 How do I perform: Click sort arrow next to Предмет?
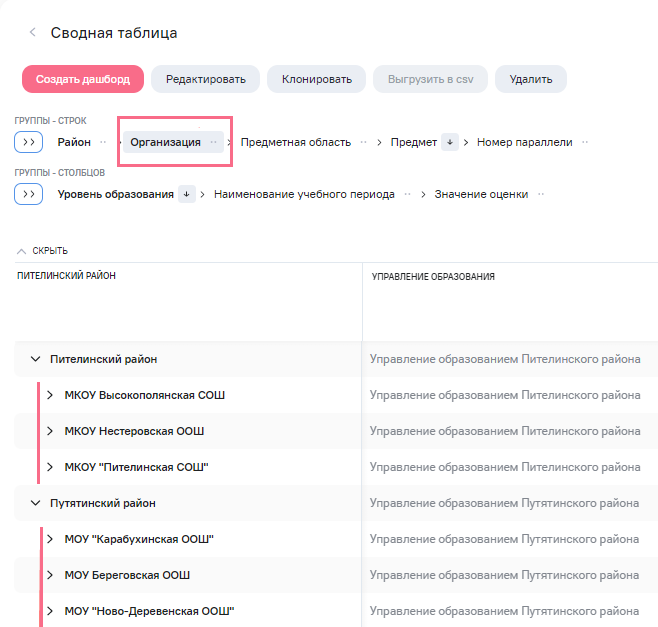[x=450, y=143]
